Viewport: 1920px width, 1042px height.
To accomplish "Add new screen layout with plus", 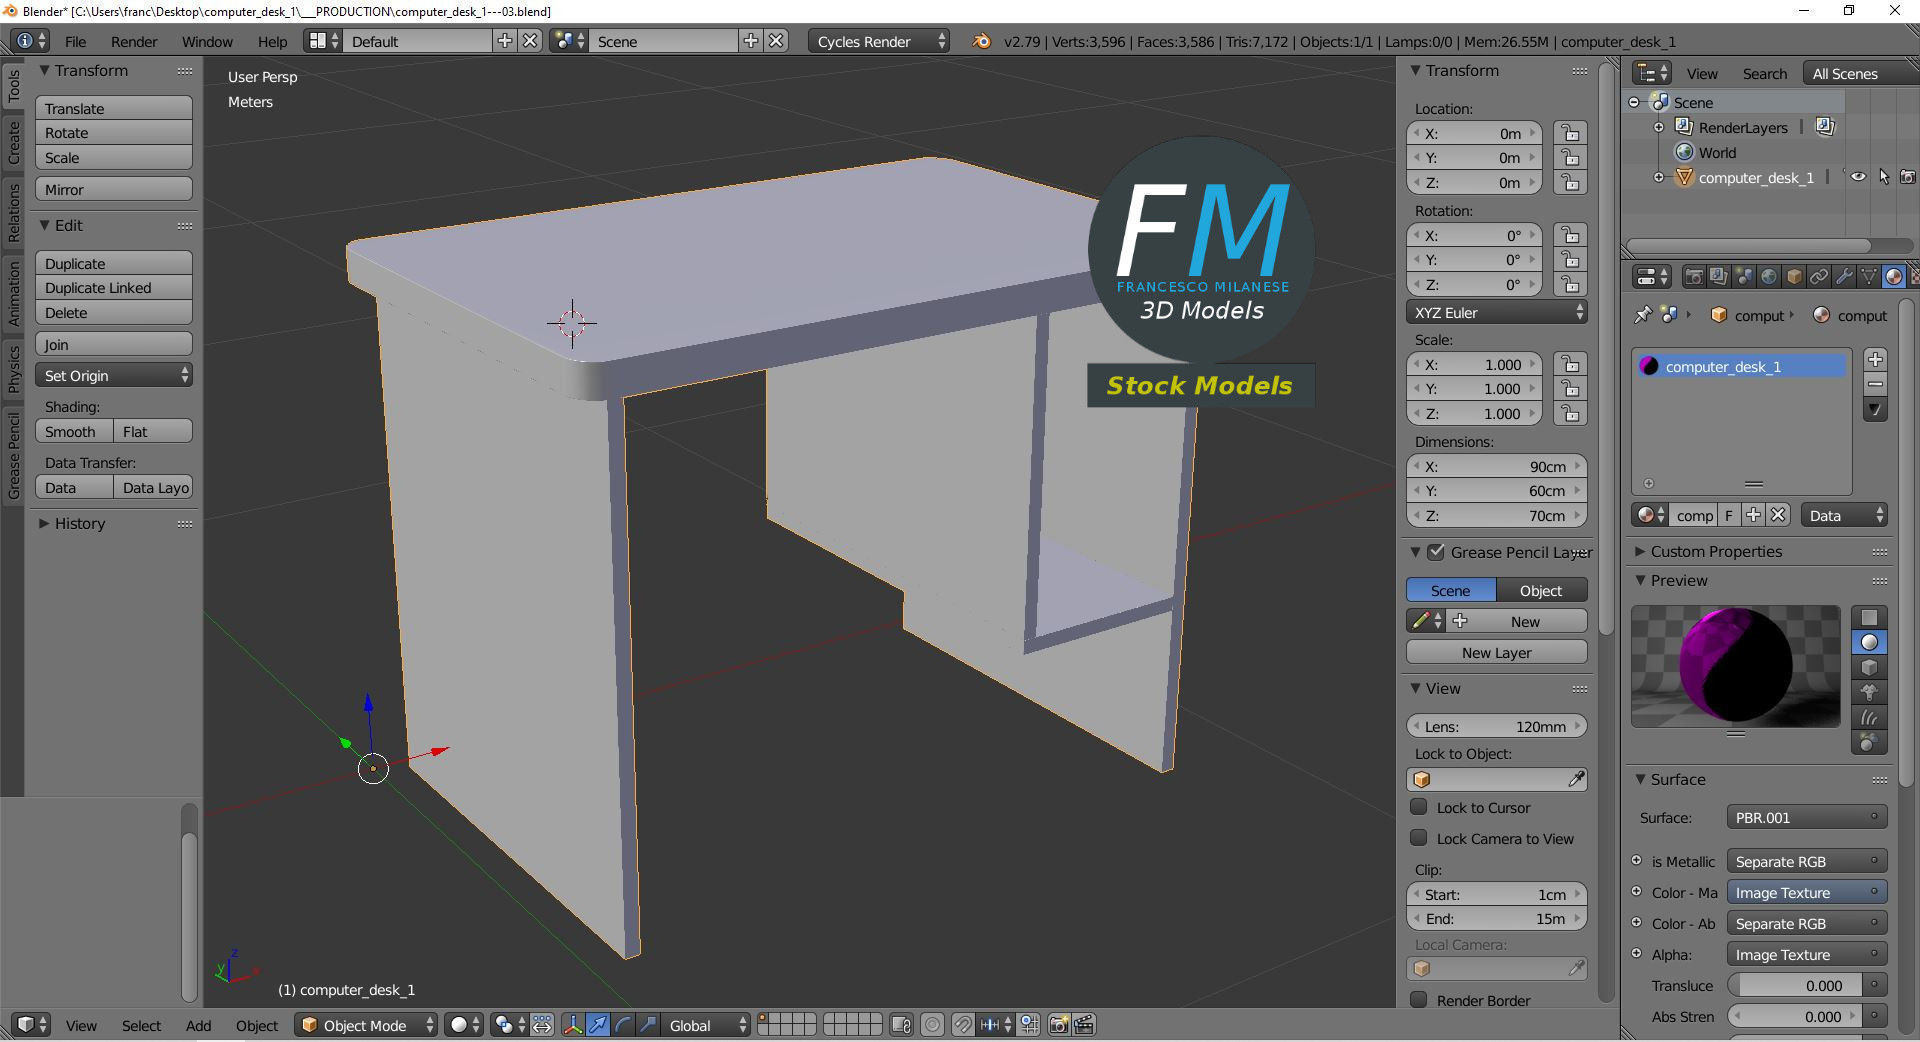I will (x=505, y=41).
